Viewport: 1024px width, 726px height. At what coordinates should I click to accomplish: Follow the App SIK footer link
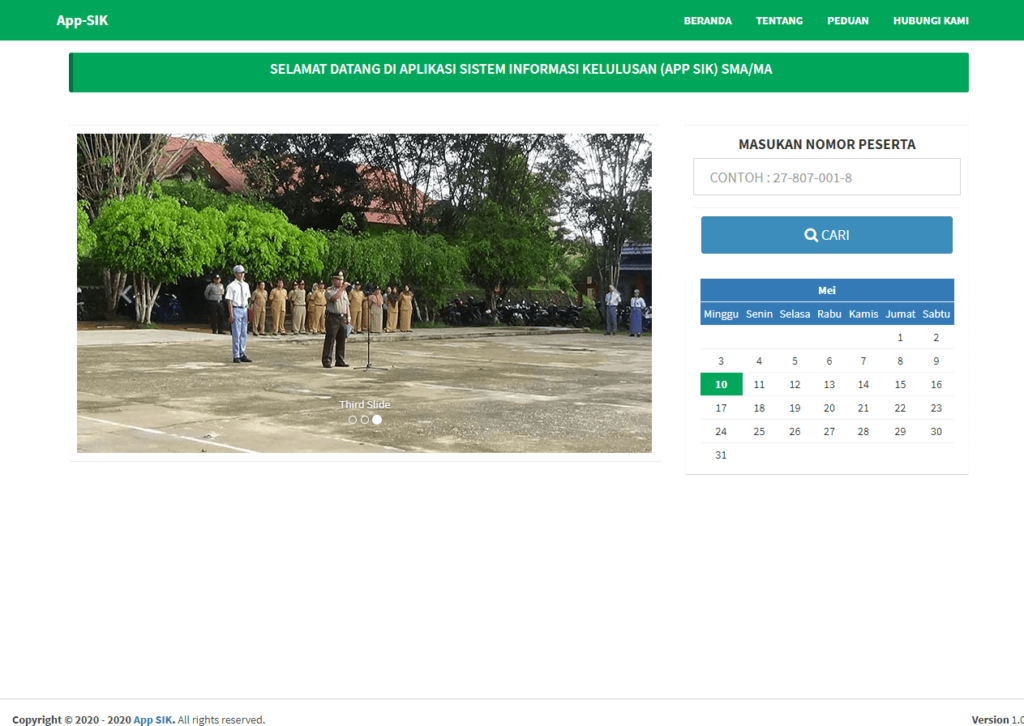(x=154, y=719)
